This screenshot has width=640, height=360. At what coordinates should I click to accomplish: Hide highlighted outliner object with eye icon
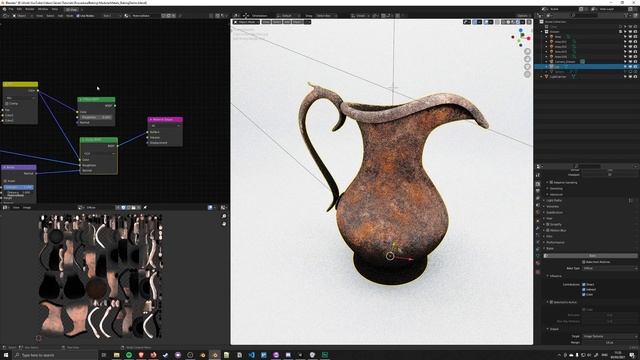(630, 67)
